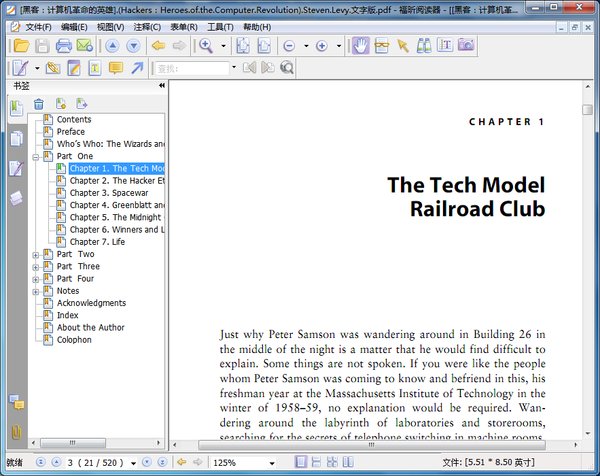600x476 pixels.
Task: Open the 文件(F) menu
Action: click(39, 27)
